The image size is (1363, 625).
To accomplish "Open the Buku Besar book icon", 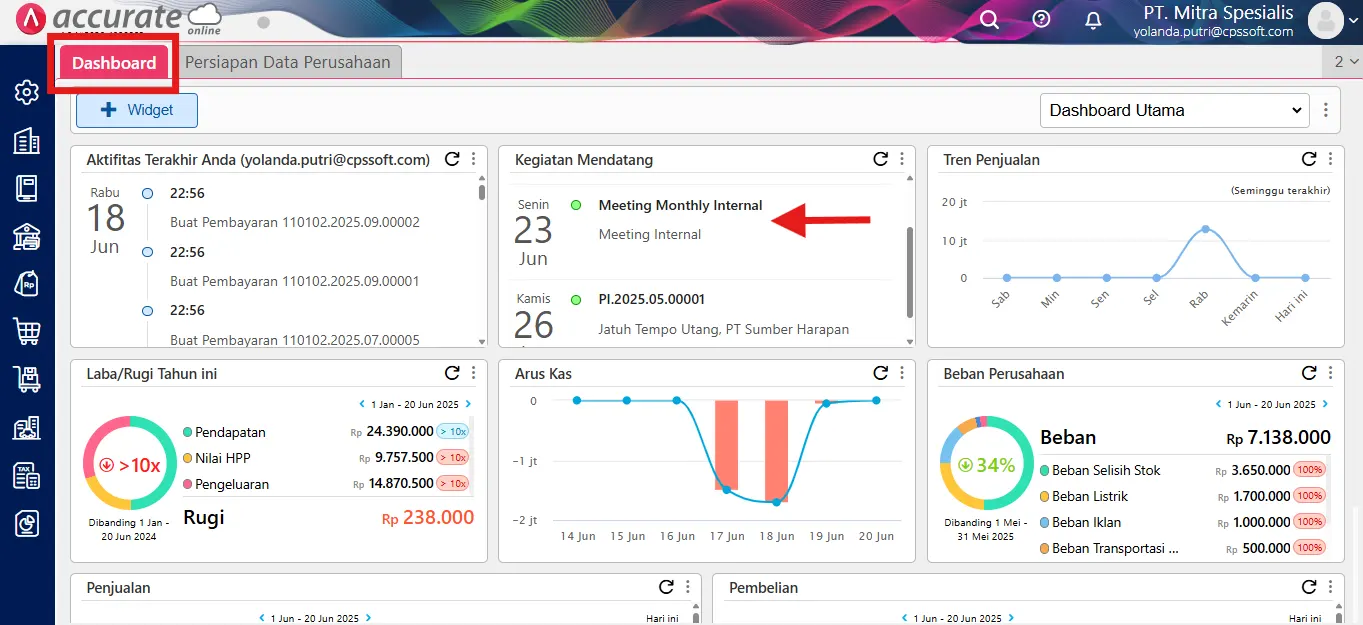I will 26,187.
